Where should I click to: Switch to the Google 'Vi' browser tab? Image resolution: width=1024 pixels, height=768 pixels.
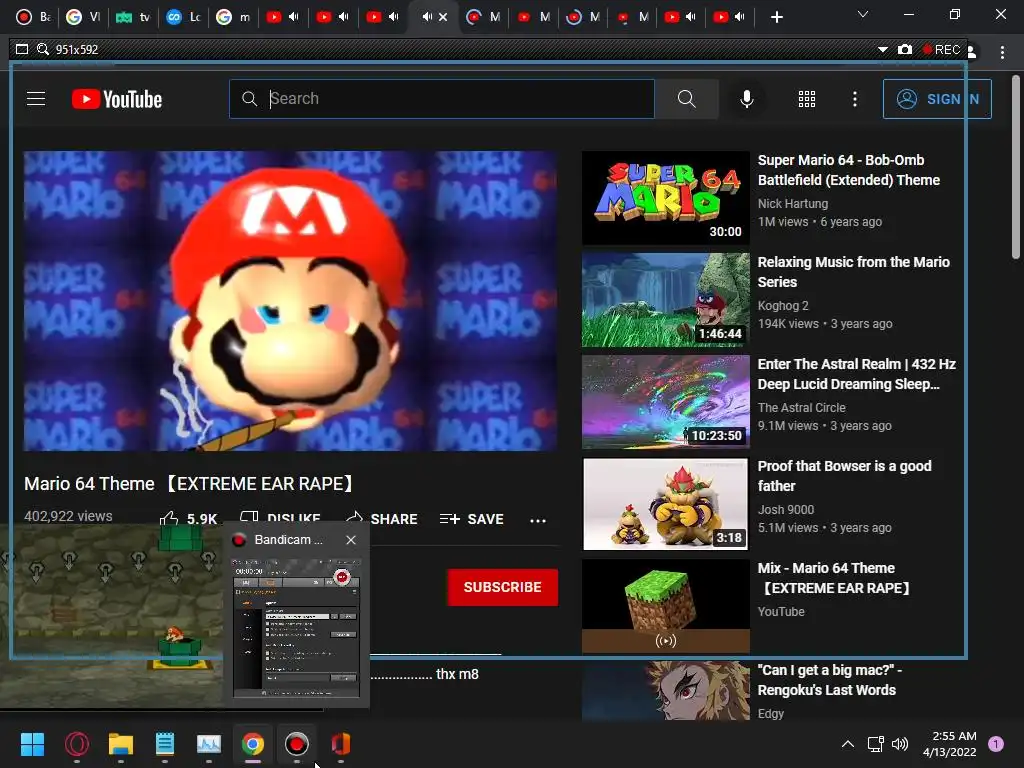[x=83, y=17]
